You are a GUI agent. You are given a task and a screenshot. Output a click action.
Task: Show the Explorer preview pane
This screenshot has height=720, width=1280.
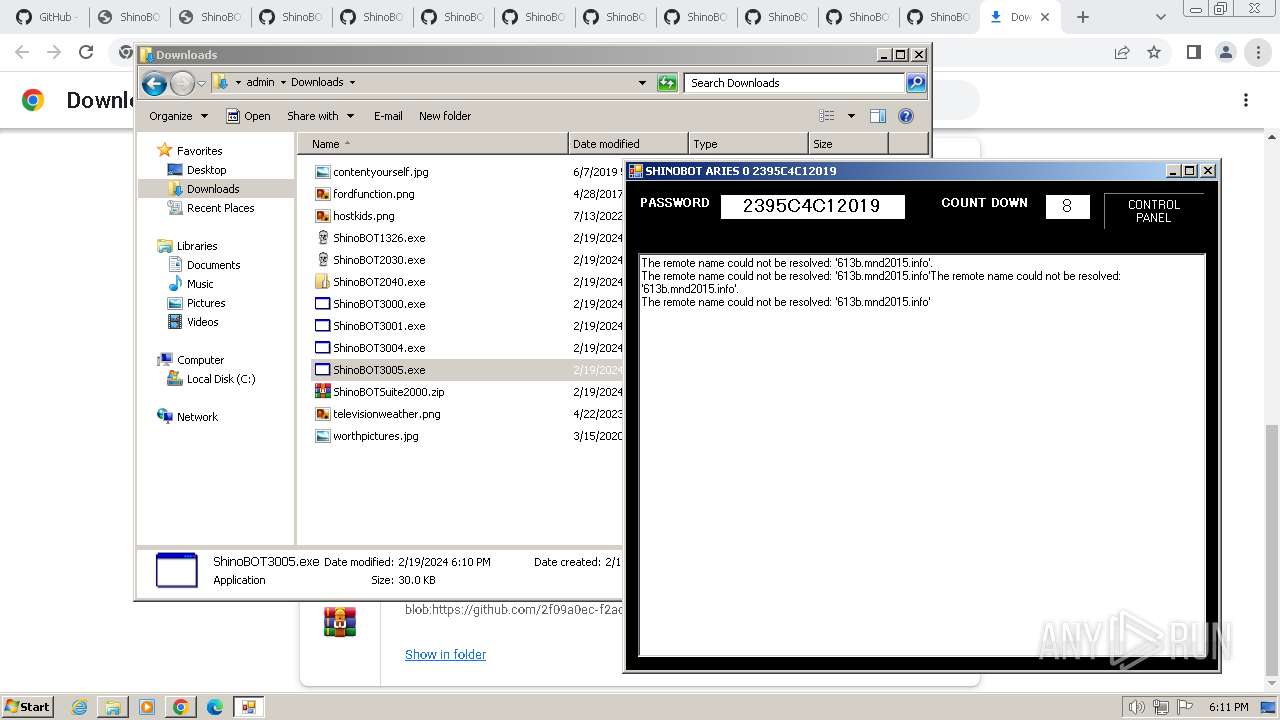coord(877,116)
